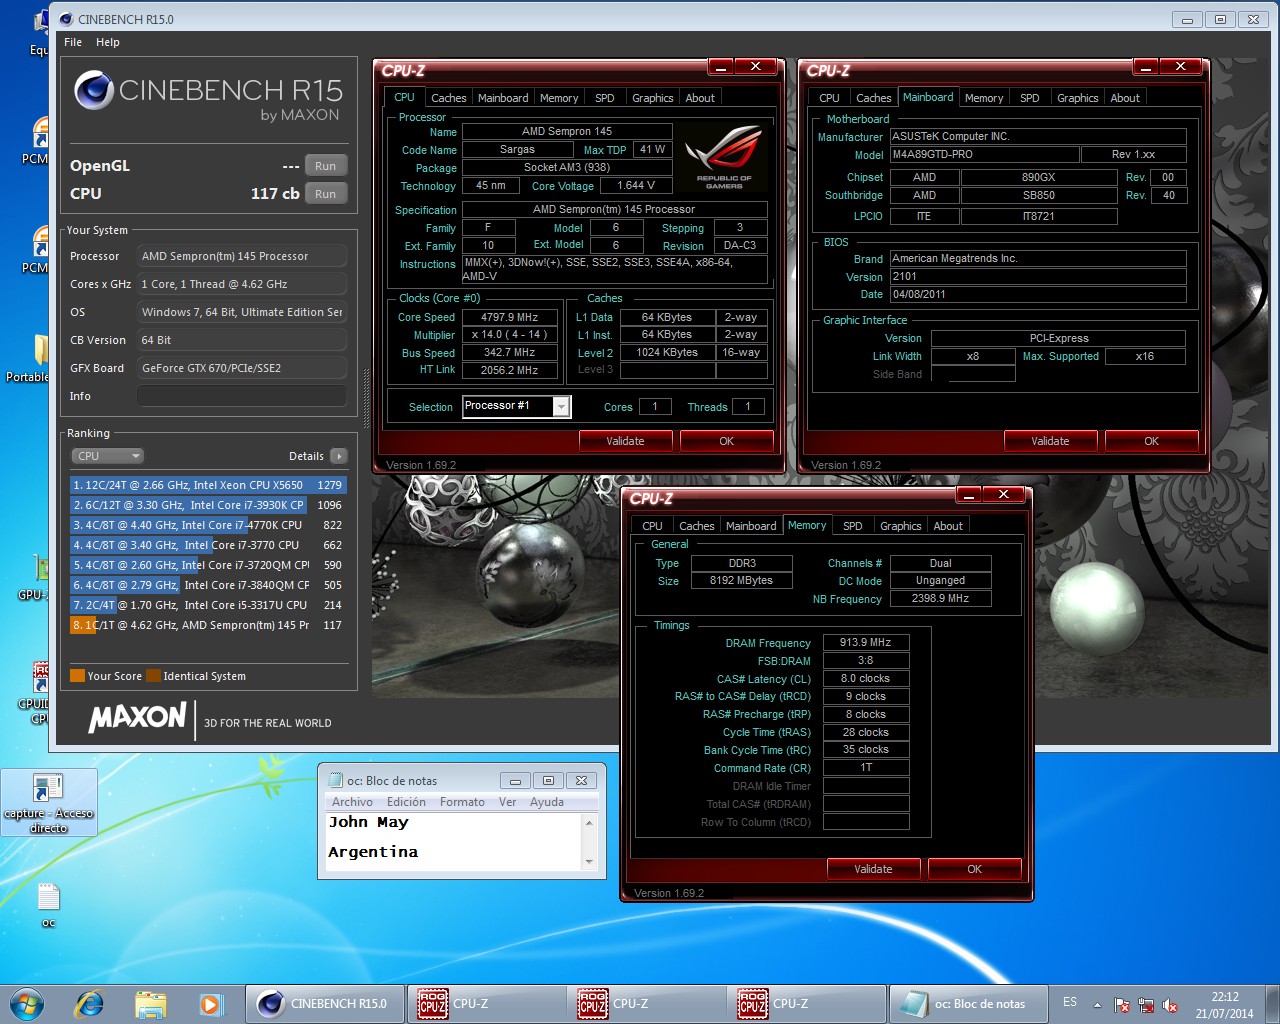The height and width of the screenshot is (1024, 1280).
Task: Click OK in CPU-Z CPU window
Action: [727, 441]
